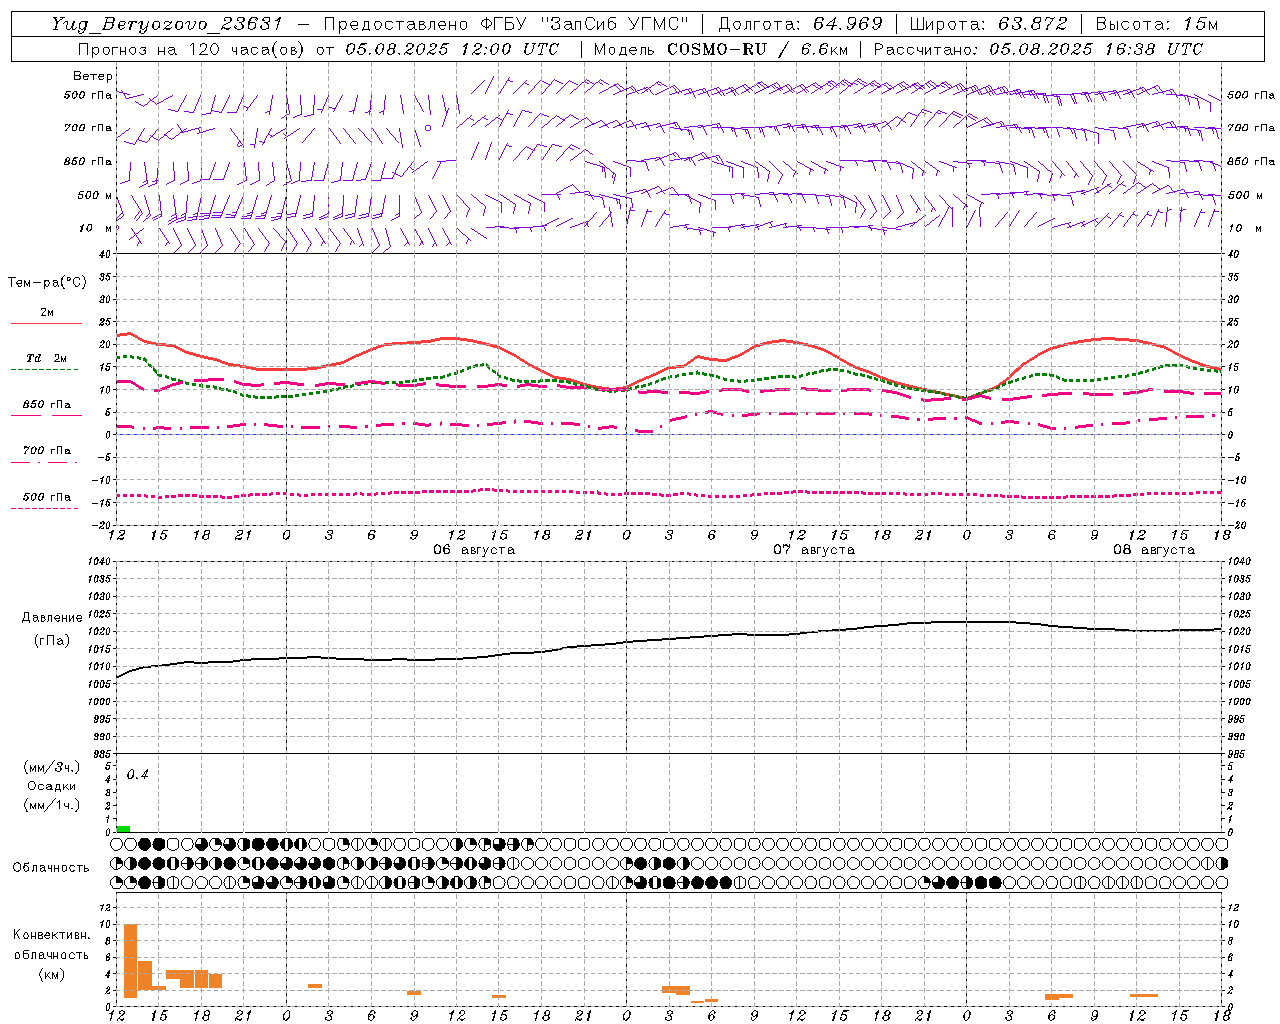Click the Широта: 63.872 header field

click(989, 24)
